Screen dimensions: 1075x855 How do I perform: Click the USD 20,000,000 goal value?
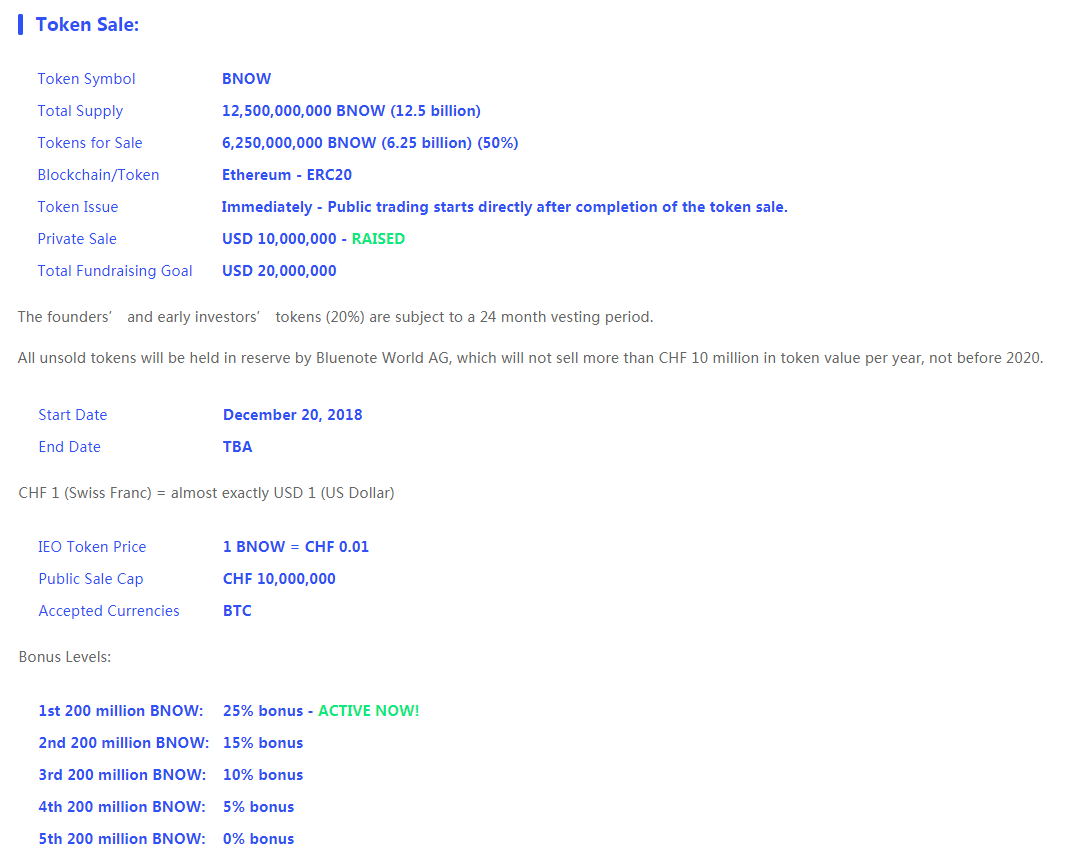[x=279, y=271]
